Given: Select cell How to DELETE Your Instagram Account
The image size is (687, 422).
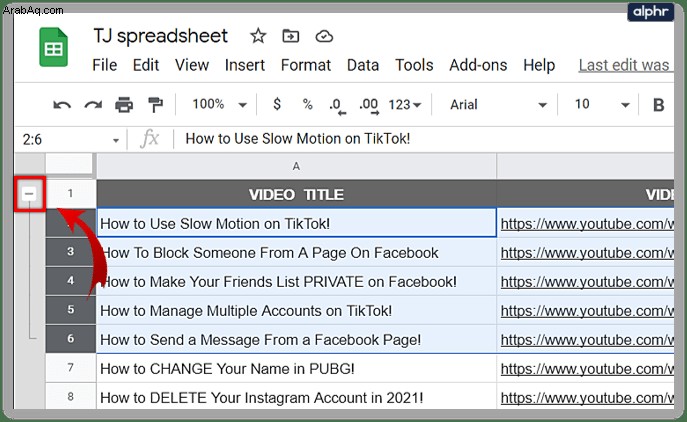Looking at the screenshot, I should click(296, 397).
